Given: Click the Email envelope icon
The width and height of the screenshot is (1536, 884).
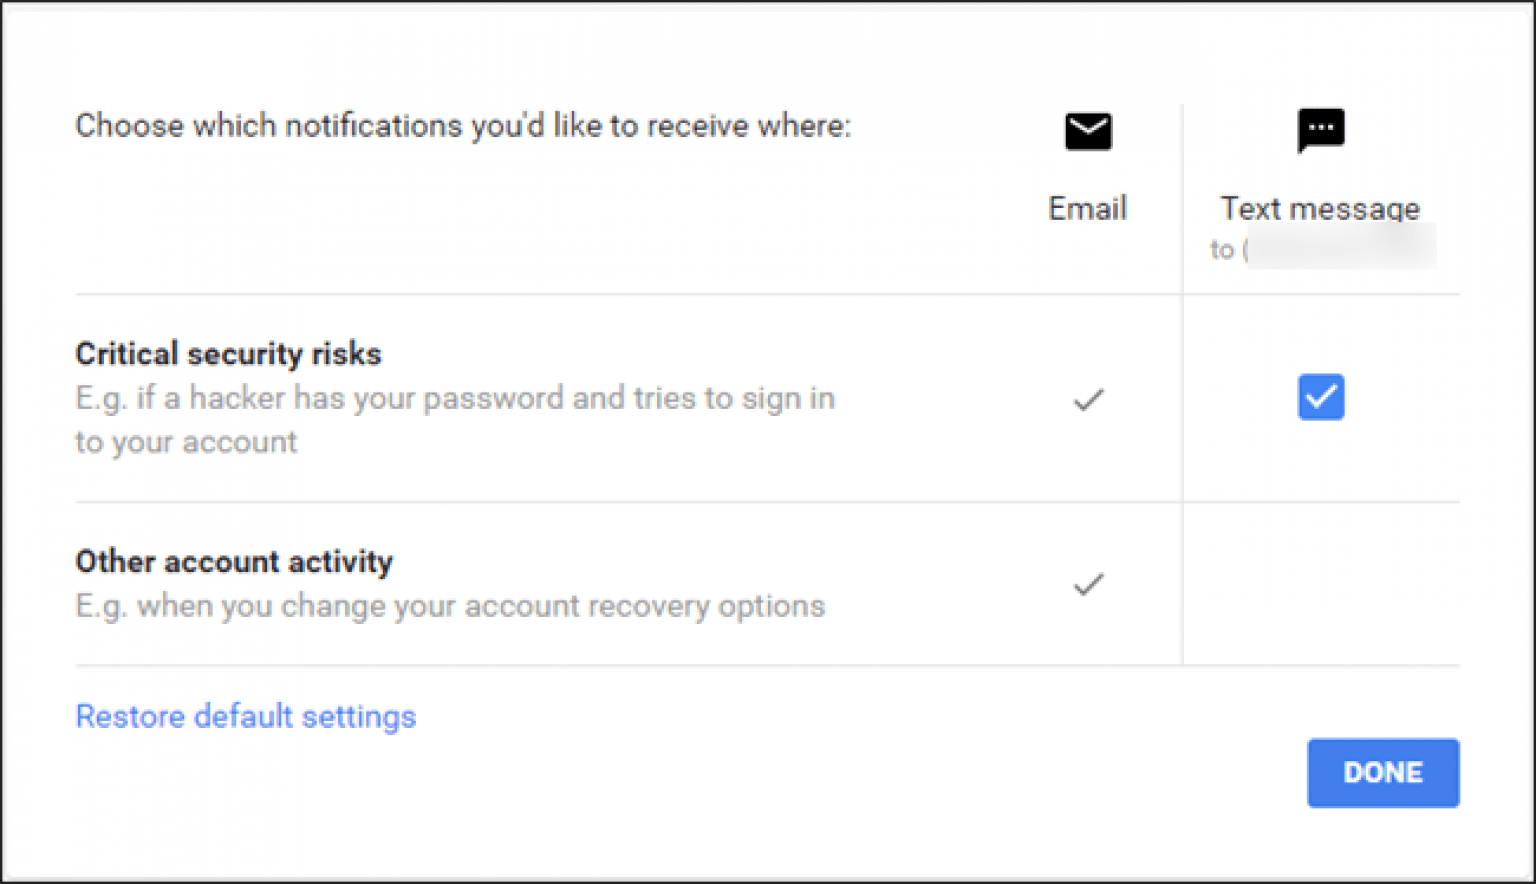Looking at the screenshot, I should 1088,131.
